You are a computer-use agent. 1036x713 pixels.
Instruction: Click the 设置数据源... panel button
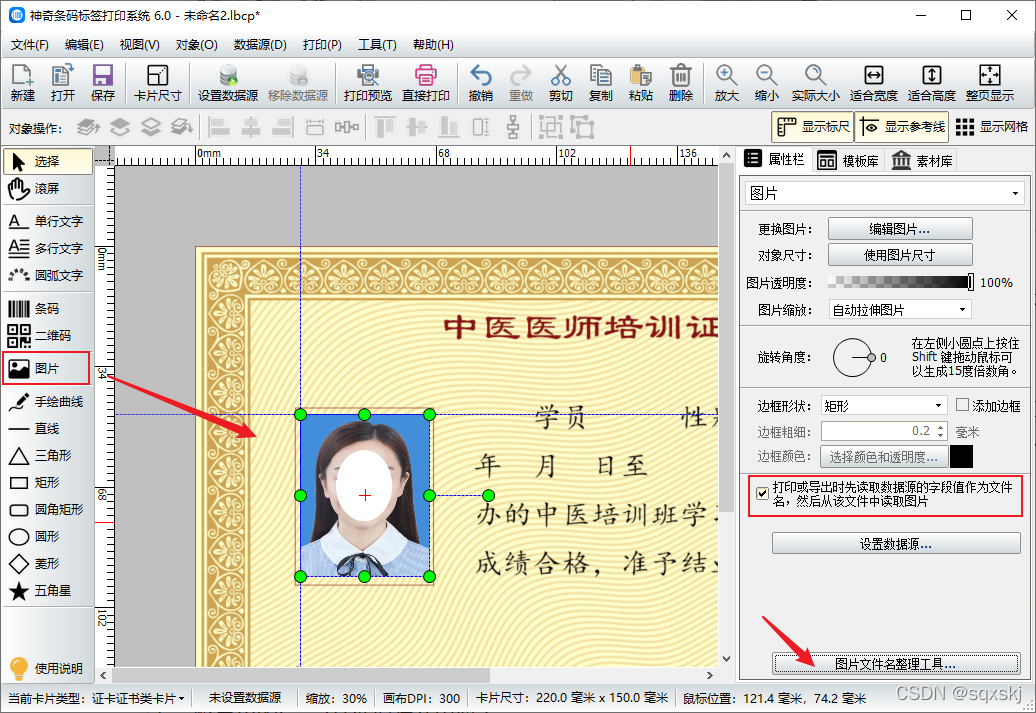pyautogui.click(x=896, y=544)
